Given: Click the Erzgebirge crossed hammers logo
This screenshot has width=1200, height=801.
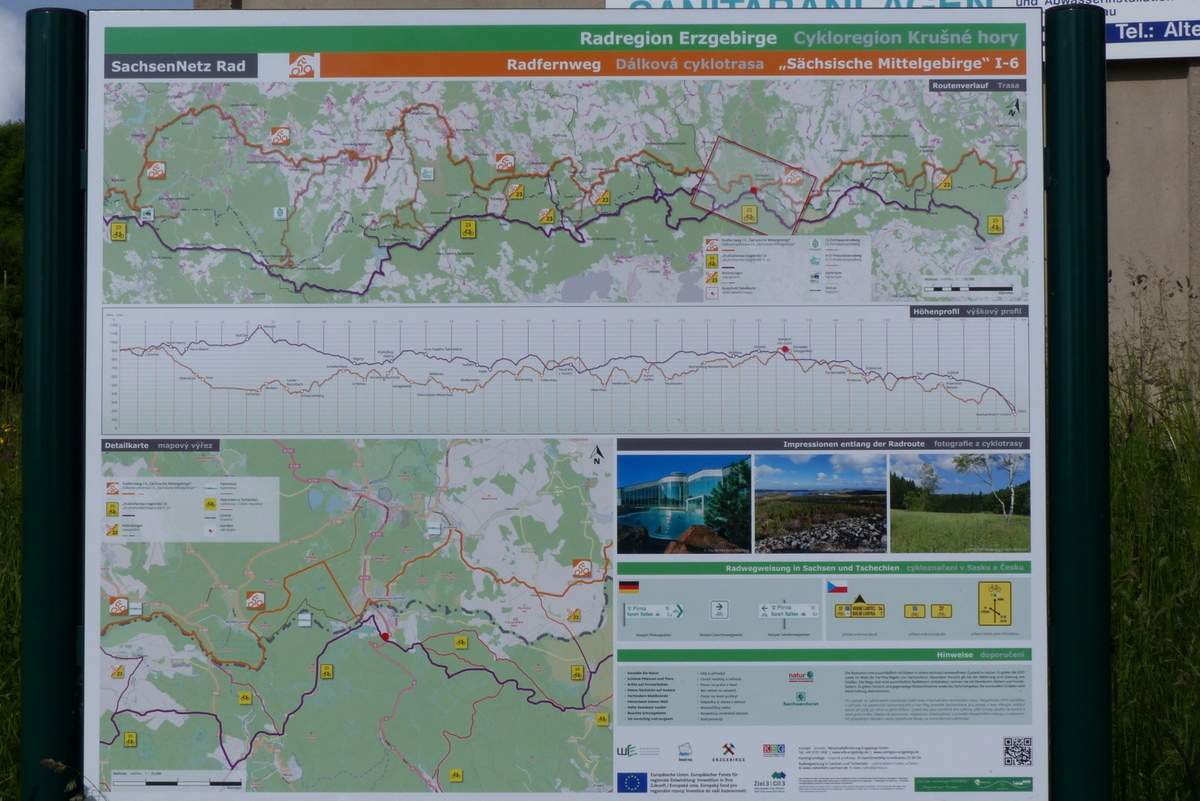Looking at the screenshot, I should [729, 751].
